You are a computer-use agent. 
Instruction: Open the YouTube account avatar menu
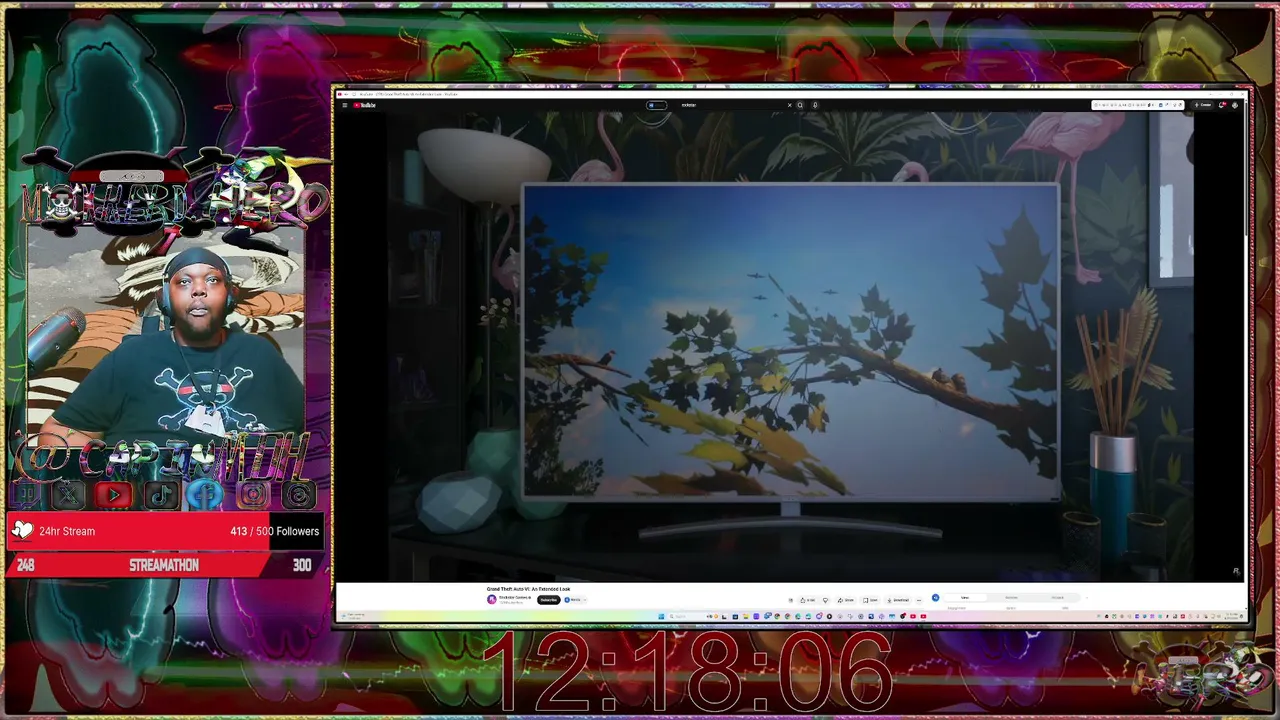[x=1235, y=105]
